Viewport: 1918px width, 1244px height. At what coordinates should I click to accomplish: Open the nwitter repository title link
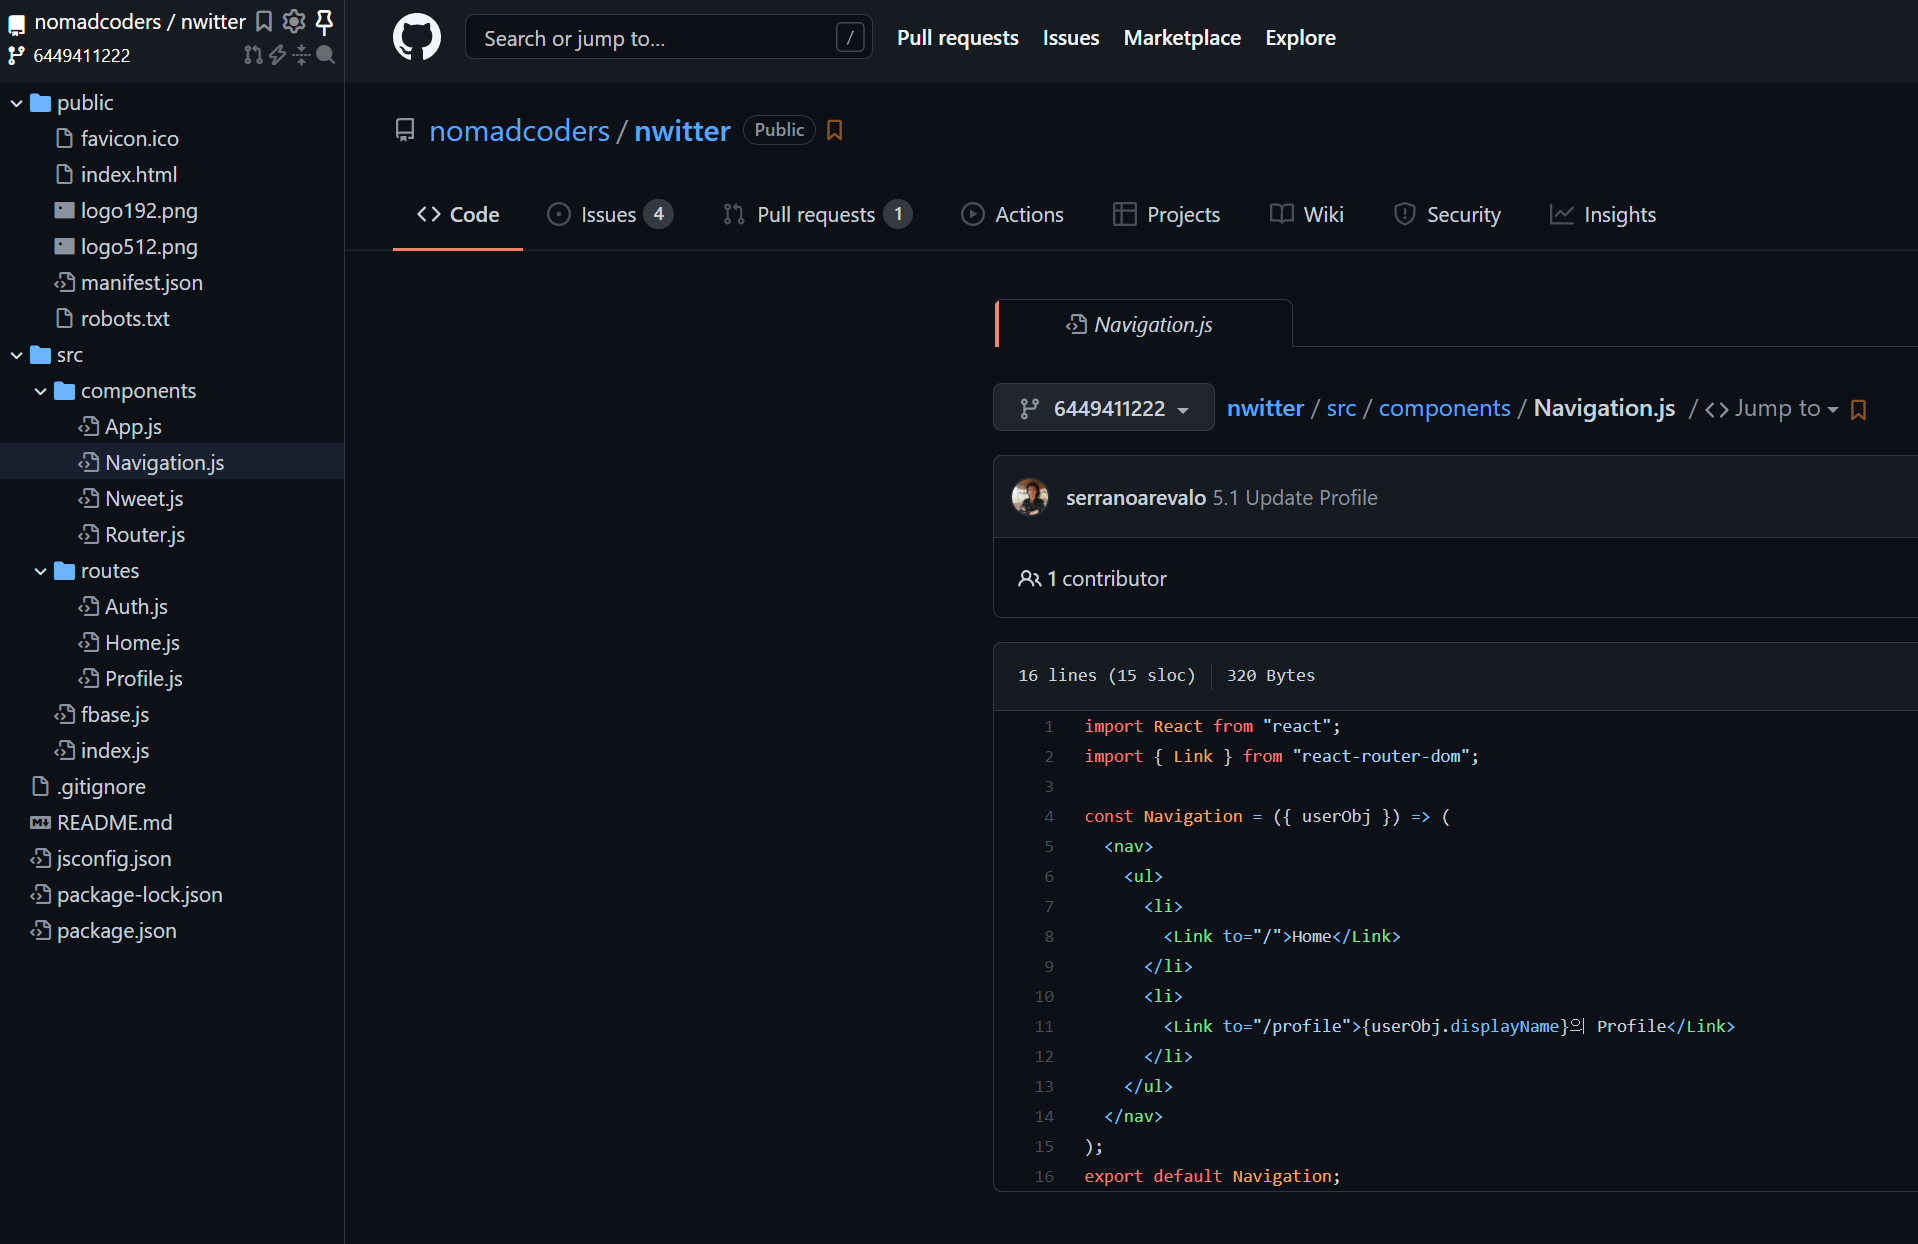tap(682, 131)
